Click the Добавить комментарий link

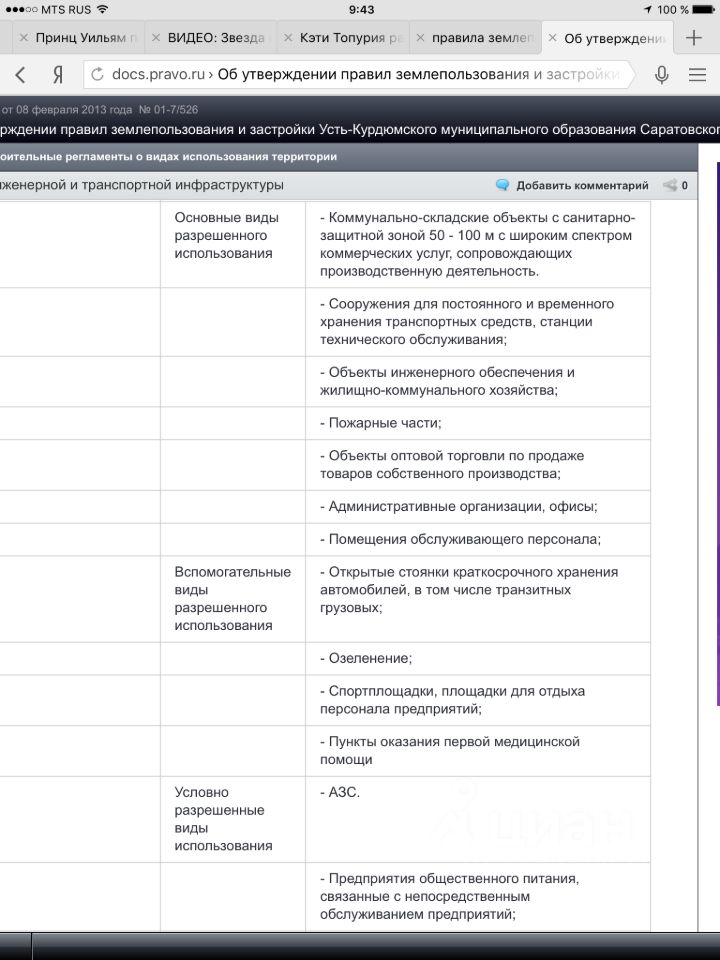point(582,186)
